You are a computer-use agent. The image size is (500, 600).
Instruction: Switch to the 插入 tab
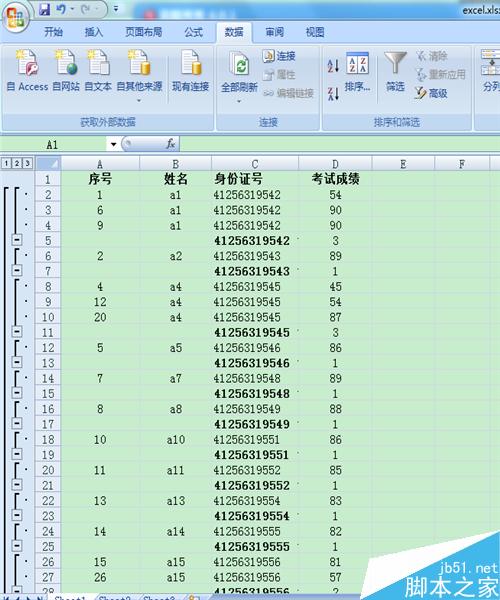click(x=94, y=32)
